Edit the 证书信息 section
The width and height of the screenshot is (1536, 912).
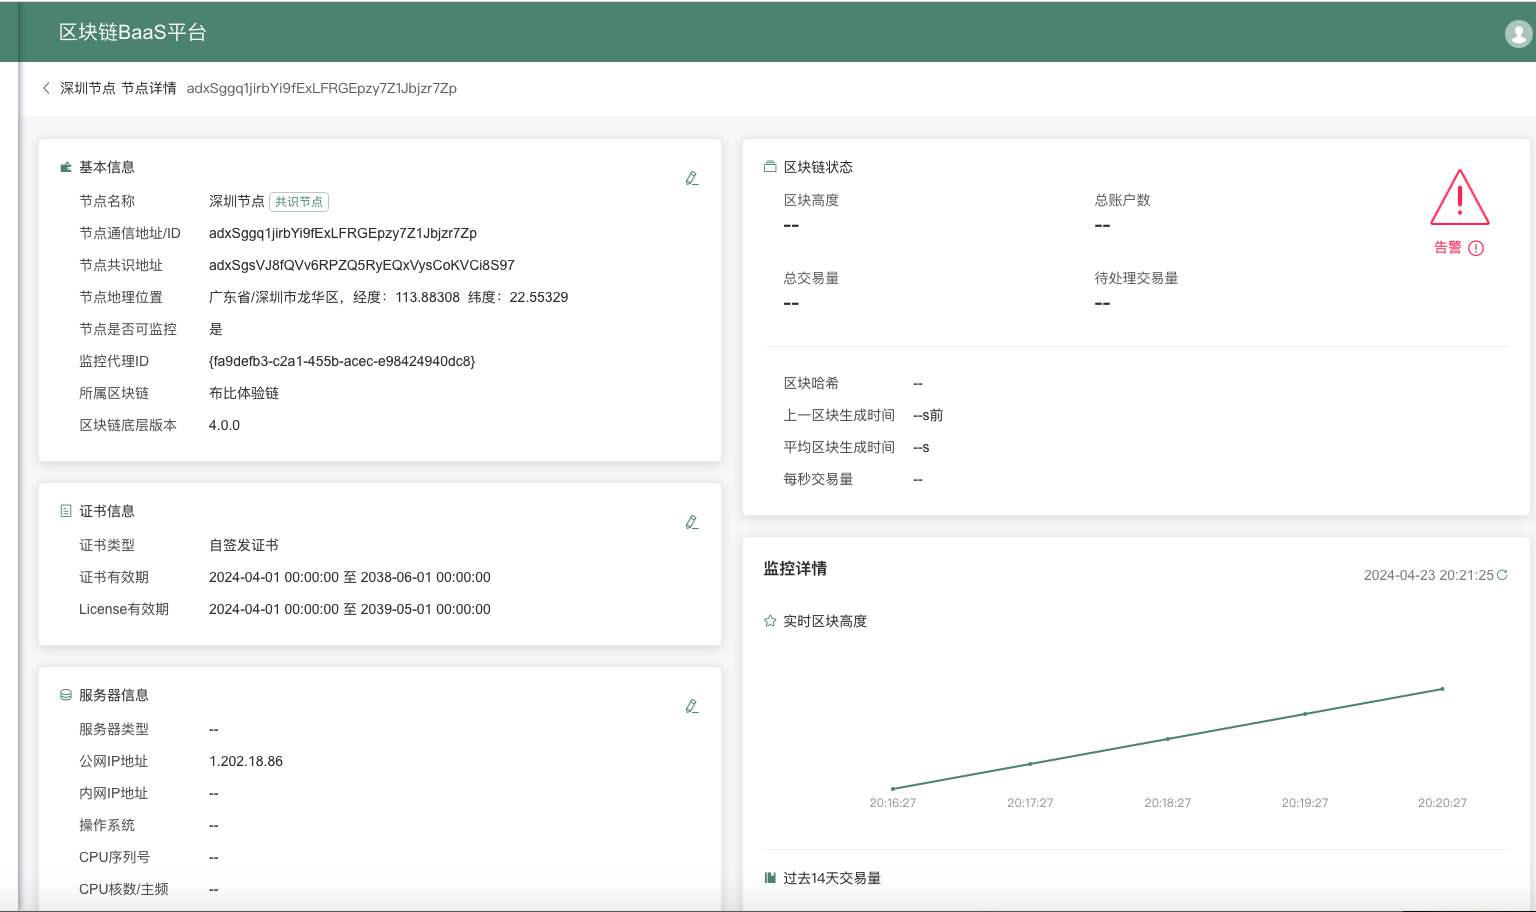click(692, 522)
